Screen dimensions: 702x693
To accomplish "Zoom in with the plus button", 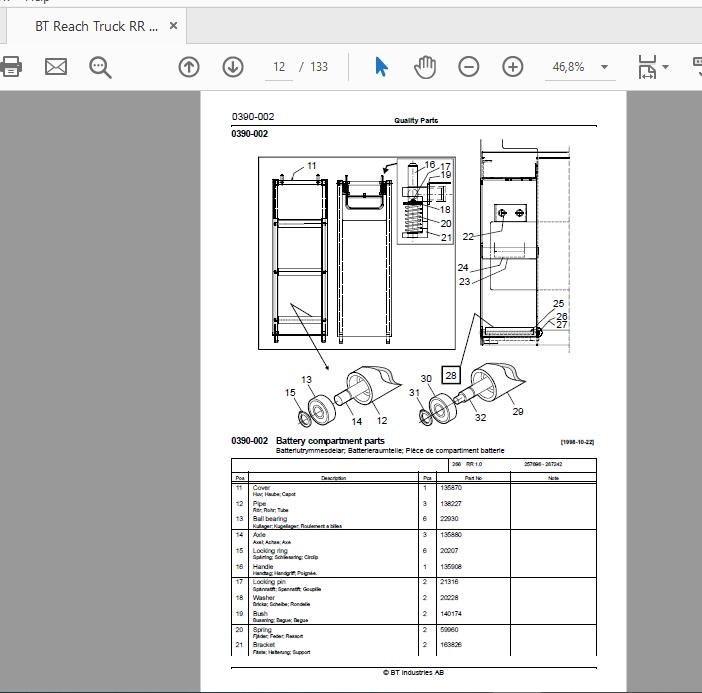I will (x=513, y=67).
